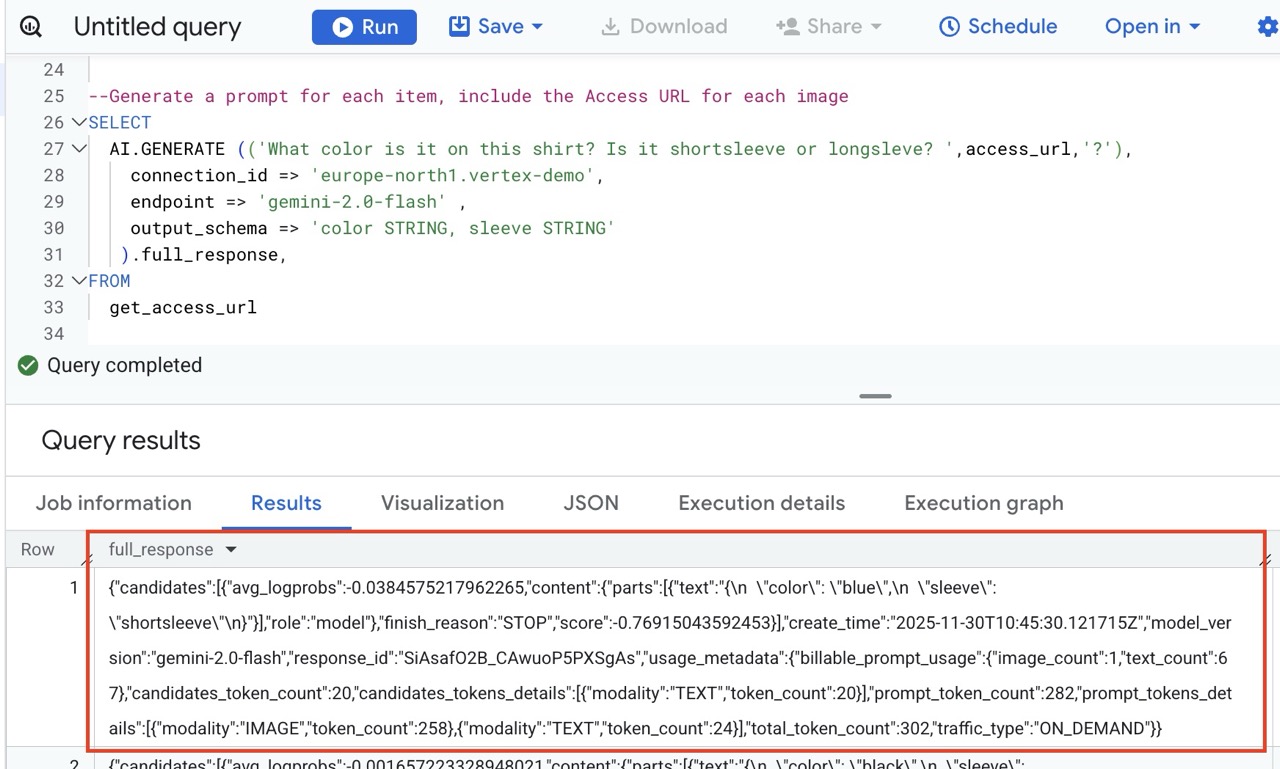The image size is (1280, 769).
Task: Collapse the FROM clause at line 32
Action: pyautogui.click(x=79, y=281)
